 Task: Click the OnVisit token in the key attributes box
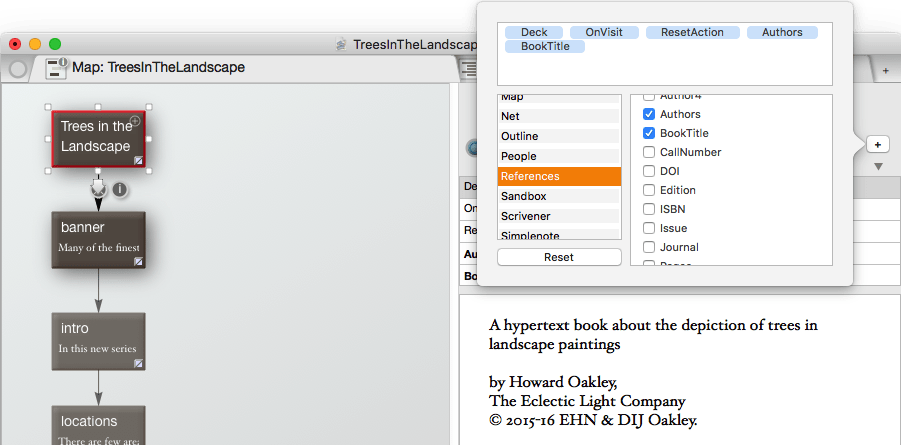click(x=604, y=32)
